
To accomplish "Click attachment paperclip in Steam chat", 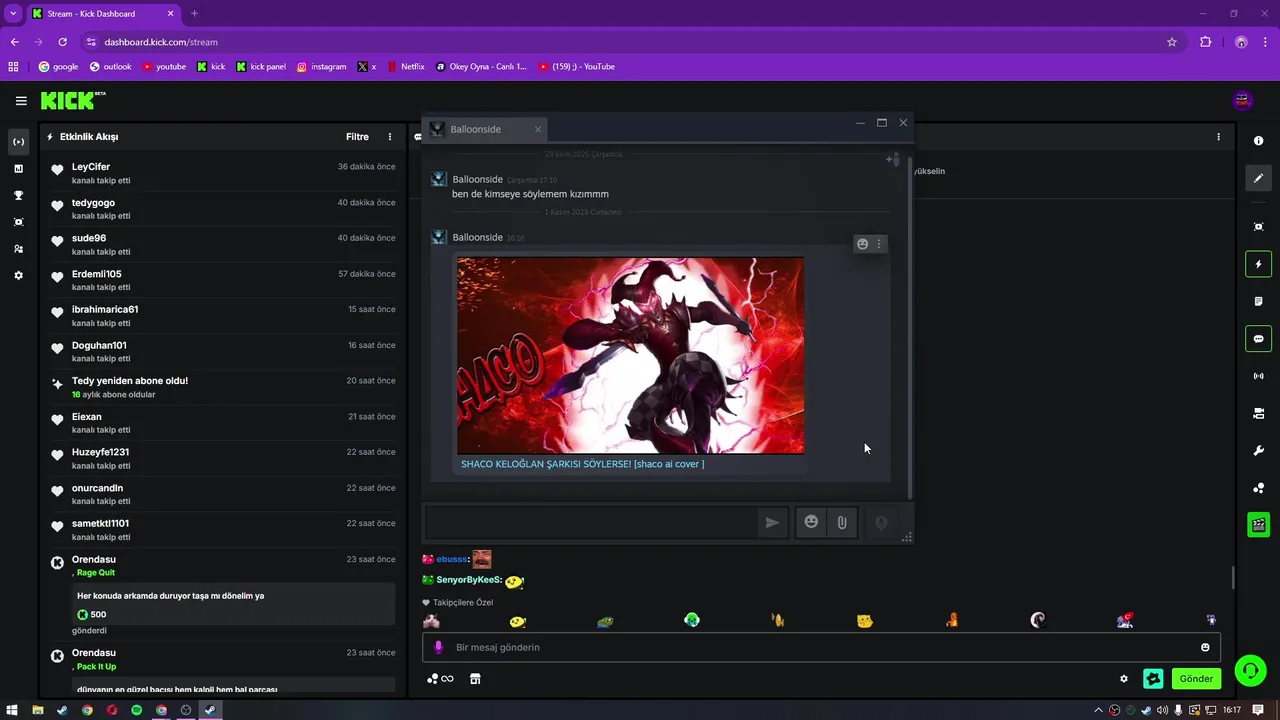I will (x=842, y=522).
